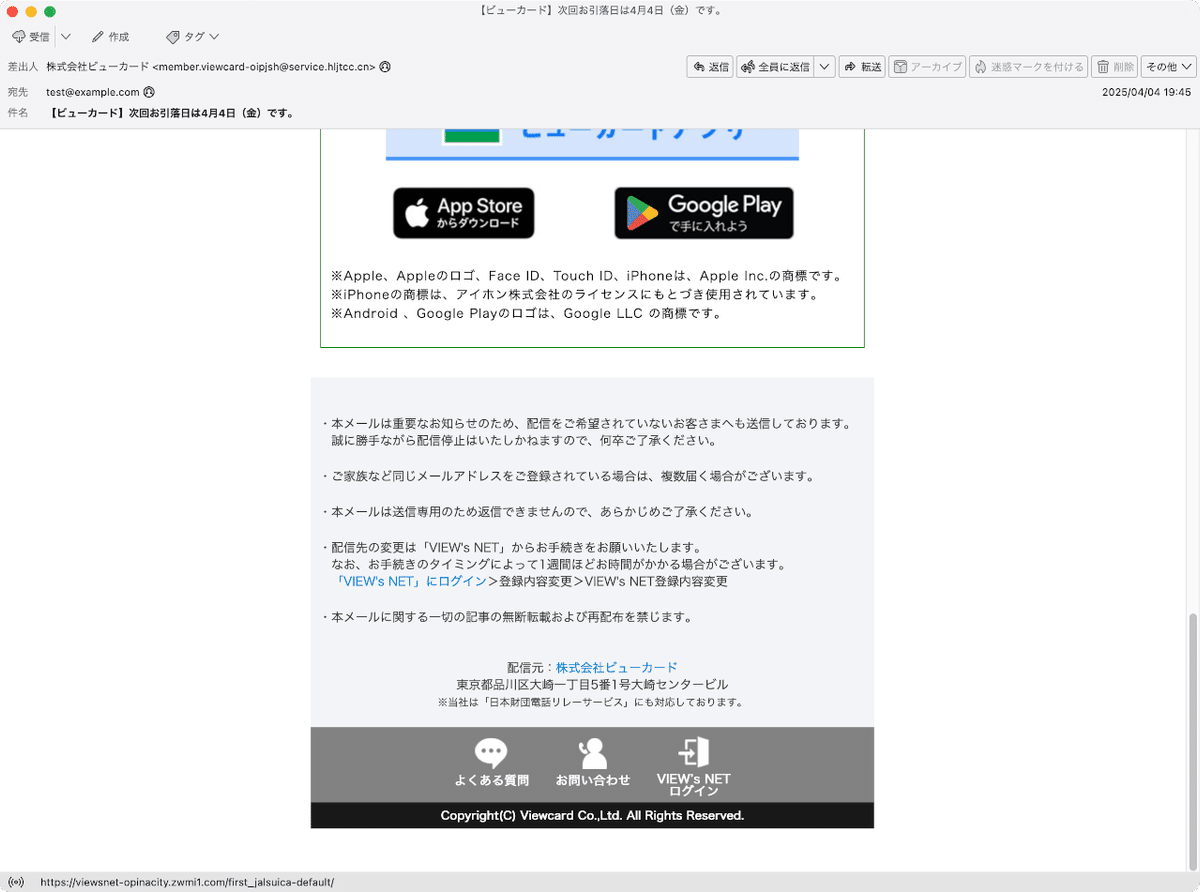Click the お問い合わせ contact icon
The width and height of the screenshot is (1200, 892).
point(593,753)
